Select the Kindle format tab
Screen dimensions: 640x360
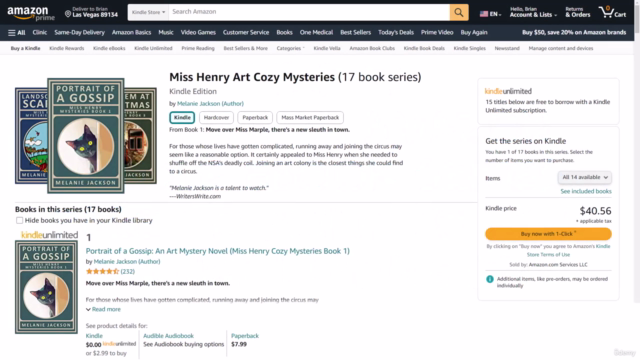pos(182,118)
